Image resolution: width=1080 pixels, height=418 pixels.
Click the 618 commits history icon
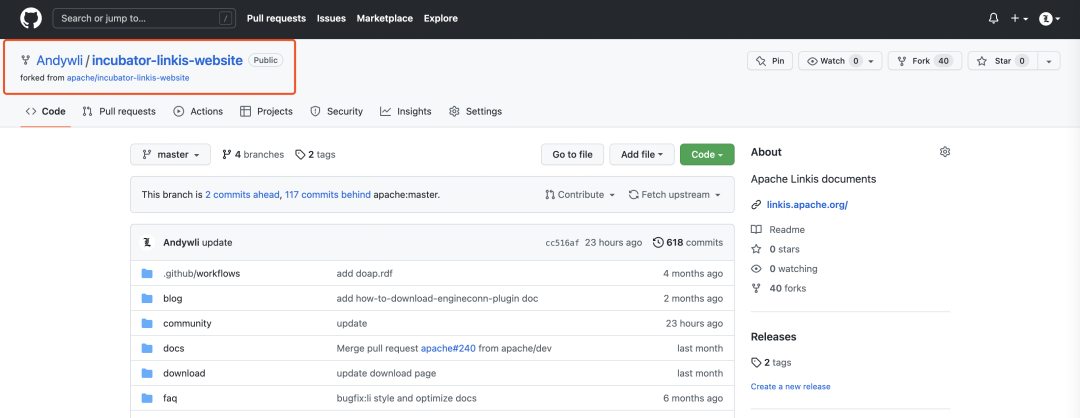(658, 242)
